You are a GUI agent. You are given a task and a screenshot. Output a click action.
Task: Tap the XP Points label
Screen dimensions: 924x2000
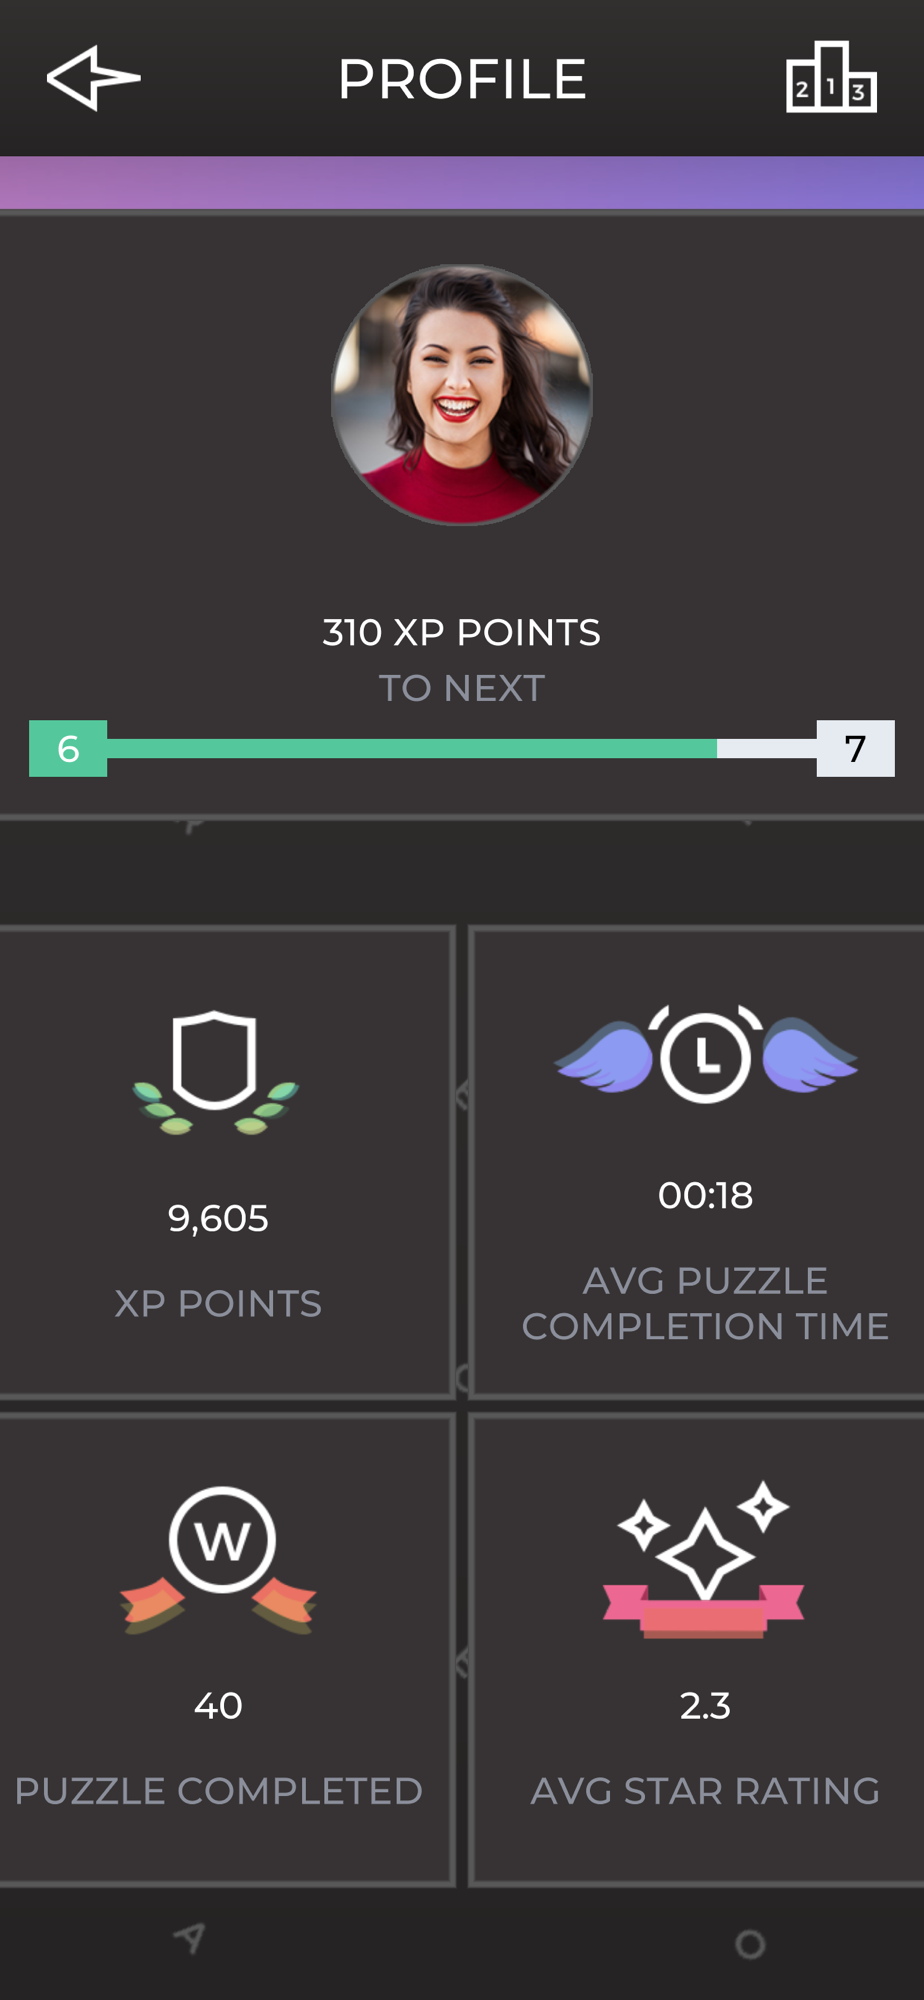[x=218, y=1303]
